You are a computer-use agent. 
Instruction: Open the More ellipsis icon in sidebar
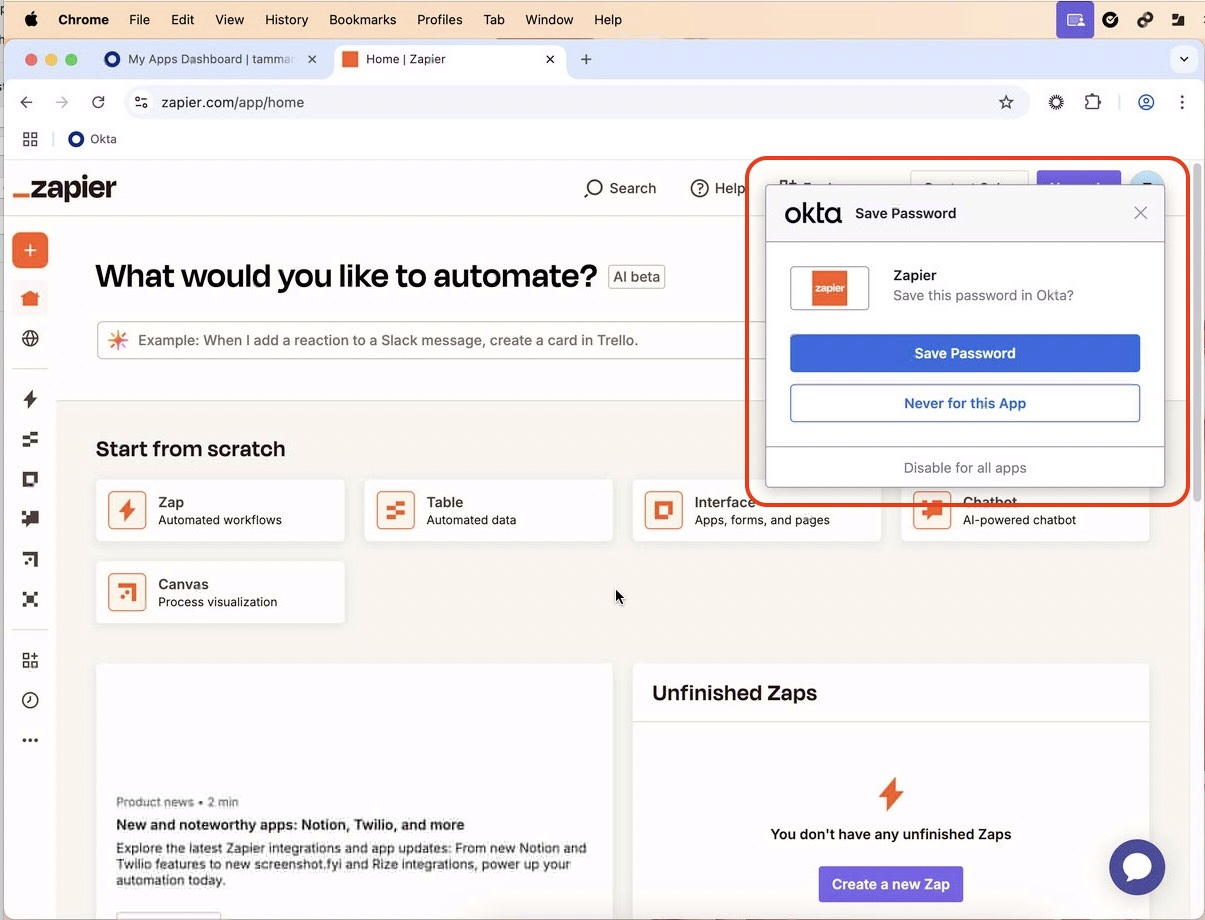point(30,741)
